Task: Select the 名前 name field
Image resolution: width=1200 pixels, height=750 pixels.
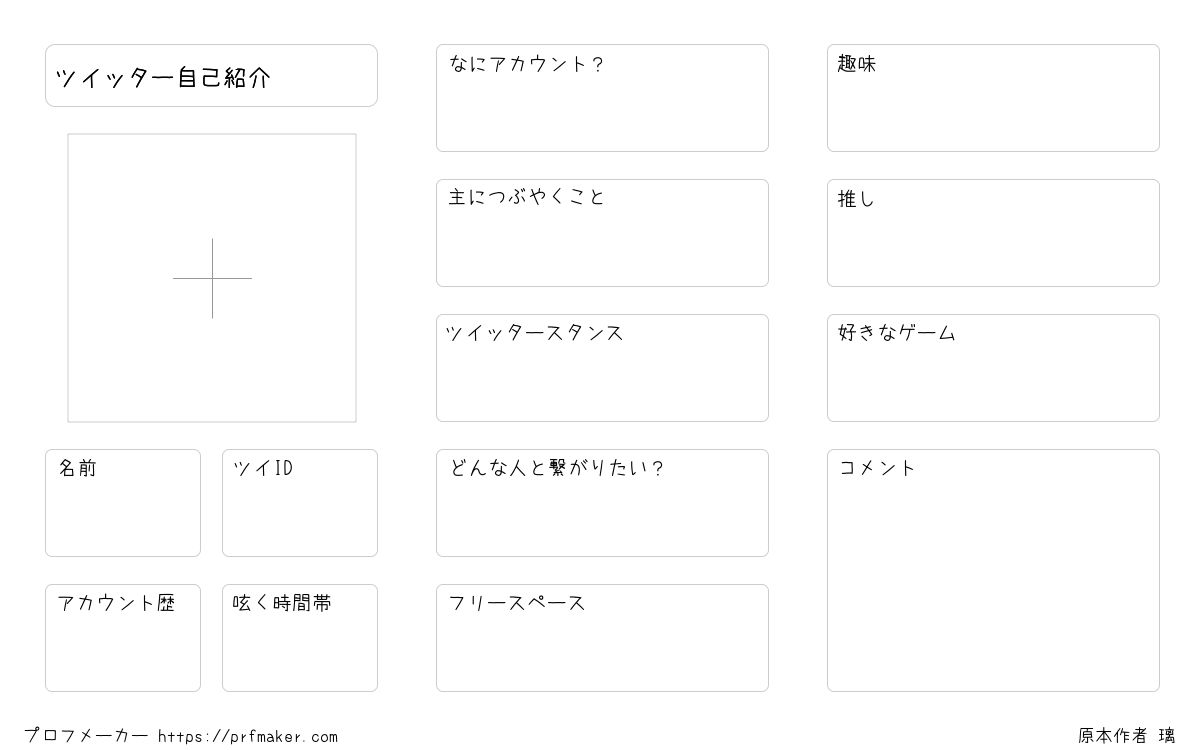Action: (123, 503)
